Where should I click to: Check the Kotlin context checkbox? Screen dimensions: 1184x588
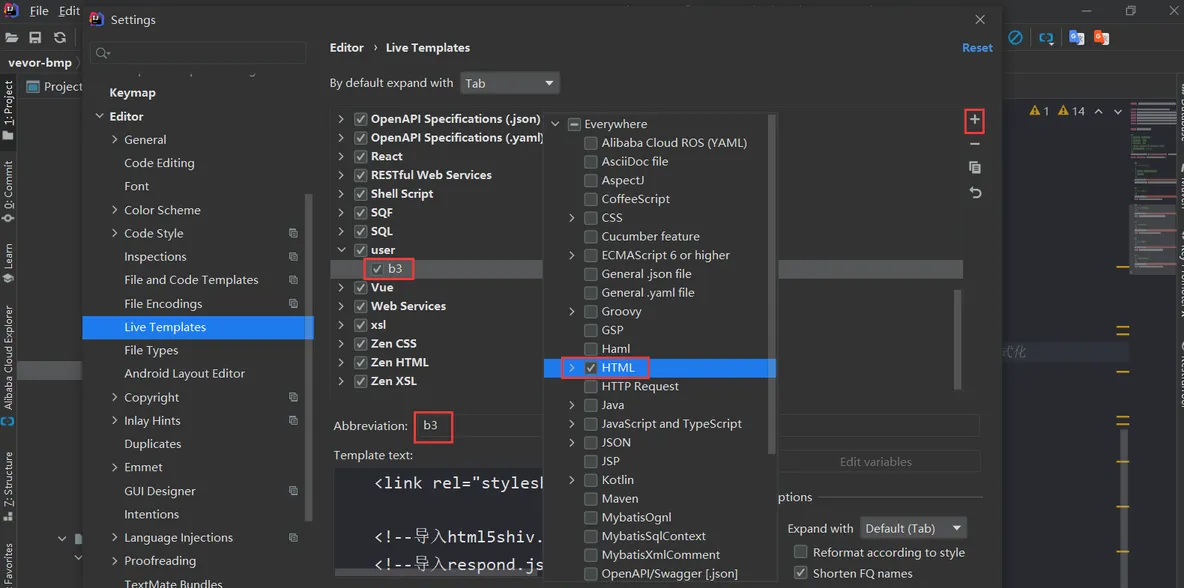[591, 480]
